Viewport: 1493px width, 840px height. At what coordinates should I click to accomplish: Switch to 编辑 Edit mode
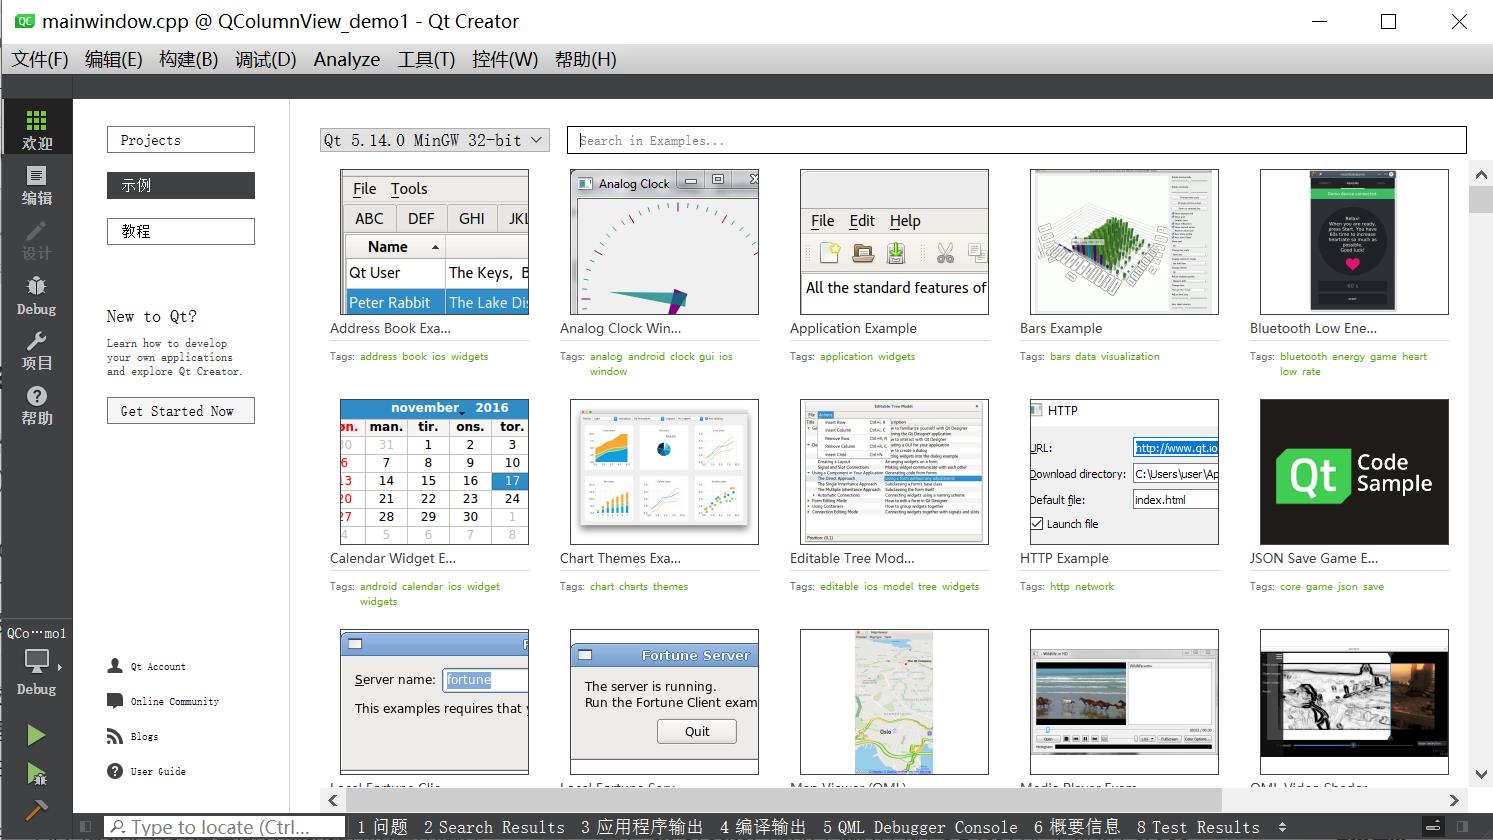click(x=37, y=185)
